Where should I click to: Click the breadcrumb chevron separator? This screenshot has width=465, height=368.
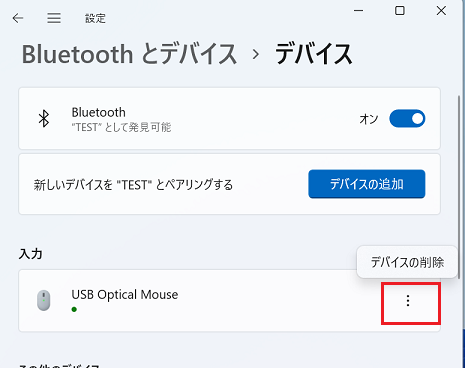(x=256, y=54)
